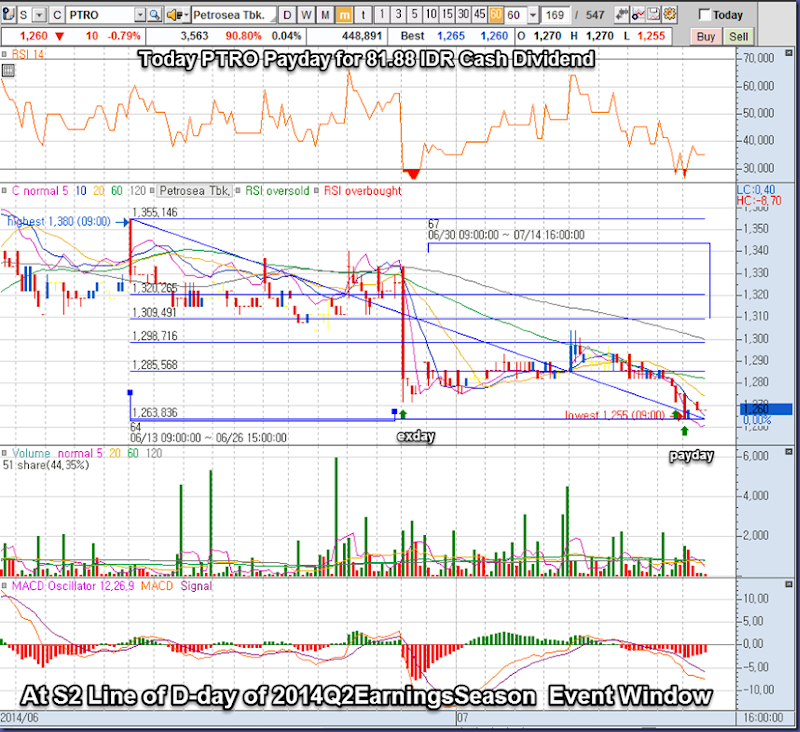Image resolution: width=800 pixels, height=732 pixels.
Task: Click the 1,298,716 level label
Action: pos(155,336)
